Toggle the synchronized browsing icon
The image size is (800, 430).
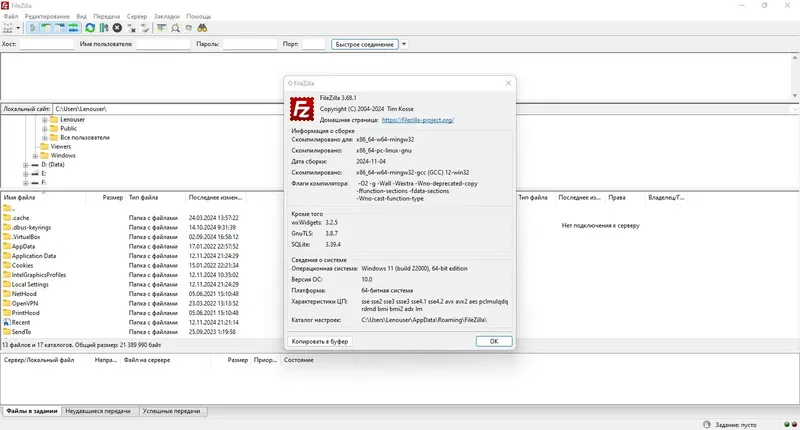189,28
